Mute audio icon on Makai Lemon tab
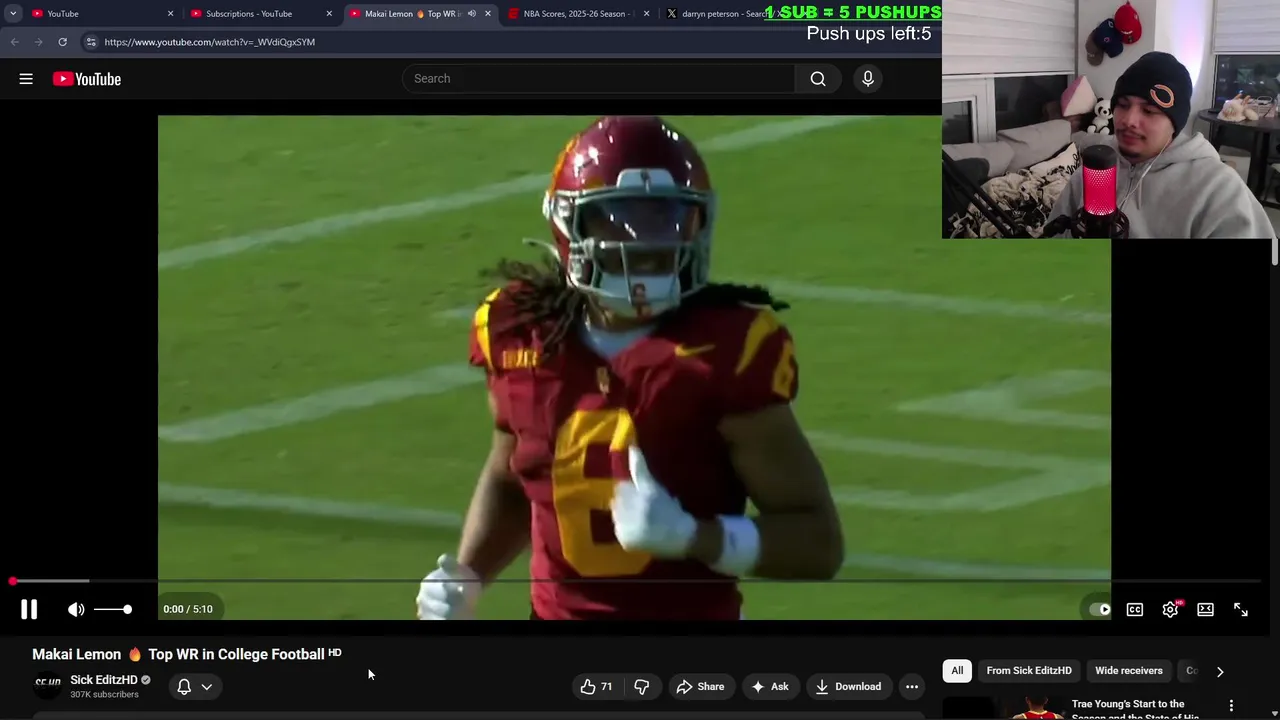The width and height of the screenshot is (1280, 720). [471, 14]
